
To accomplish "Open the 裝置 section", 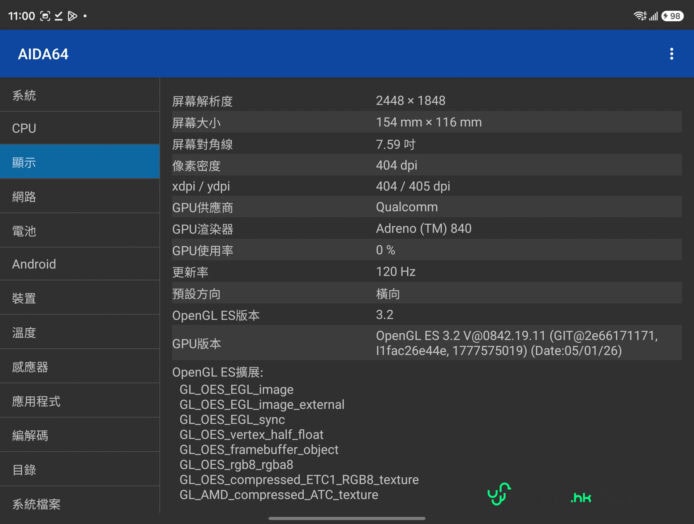I will [x=80, y=298].
